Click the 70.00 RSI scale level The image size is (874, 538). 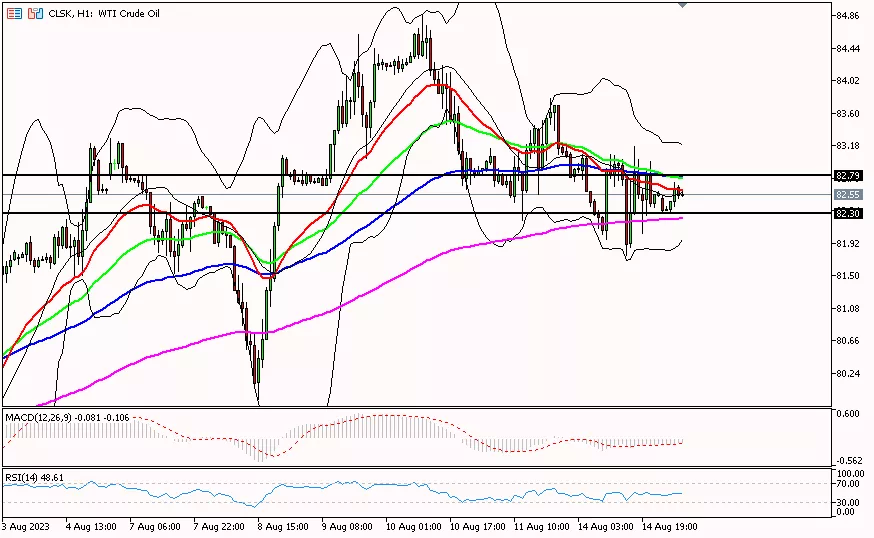pos(848,484)
